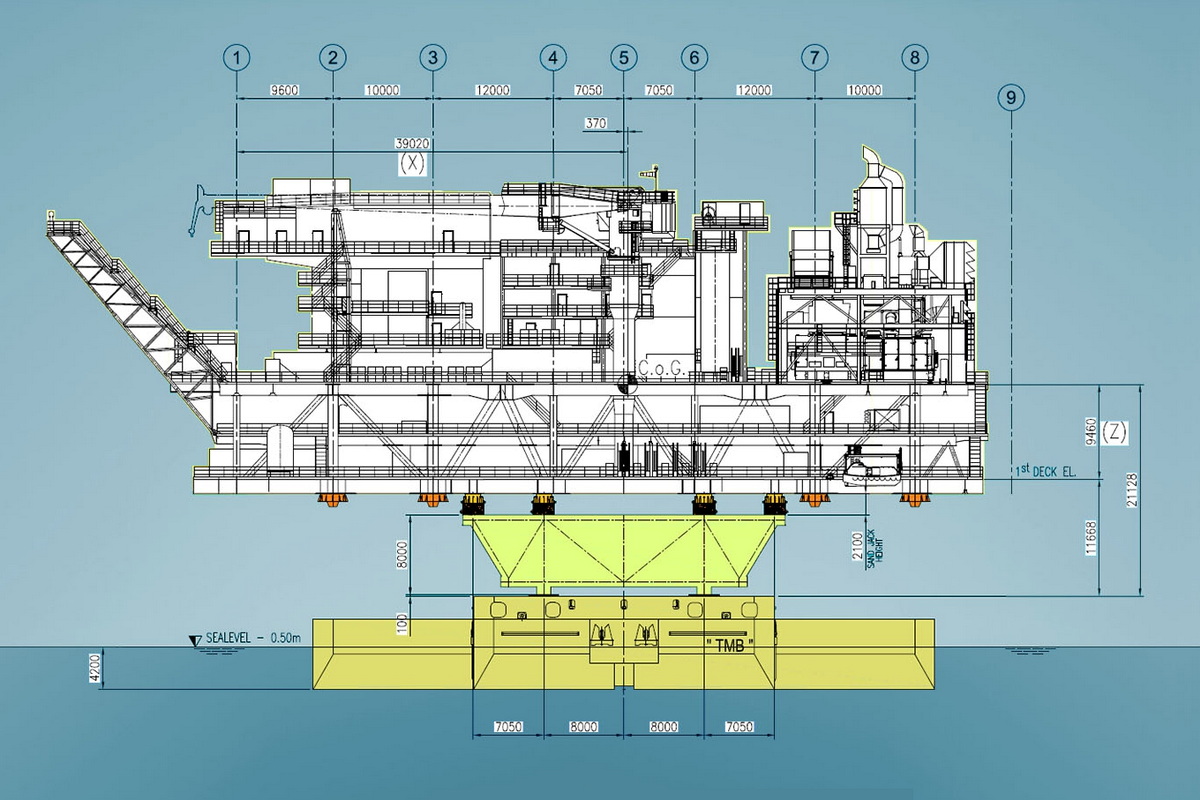Select the 370 offset dimension
Screen dimensions: 1200x800
click(596, 122)
